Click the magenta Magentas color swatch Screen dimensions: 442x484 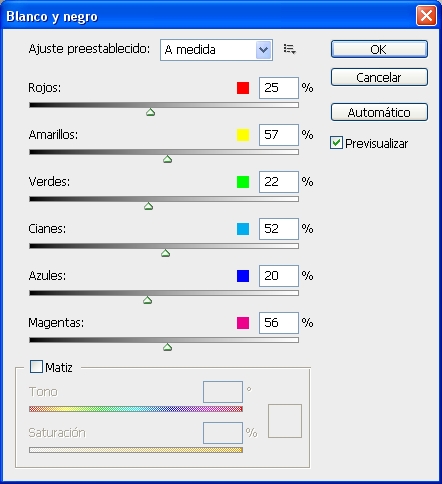click(243, 323)
